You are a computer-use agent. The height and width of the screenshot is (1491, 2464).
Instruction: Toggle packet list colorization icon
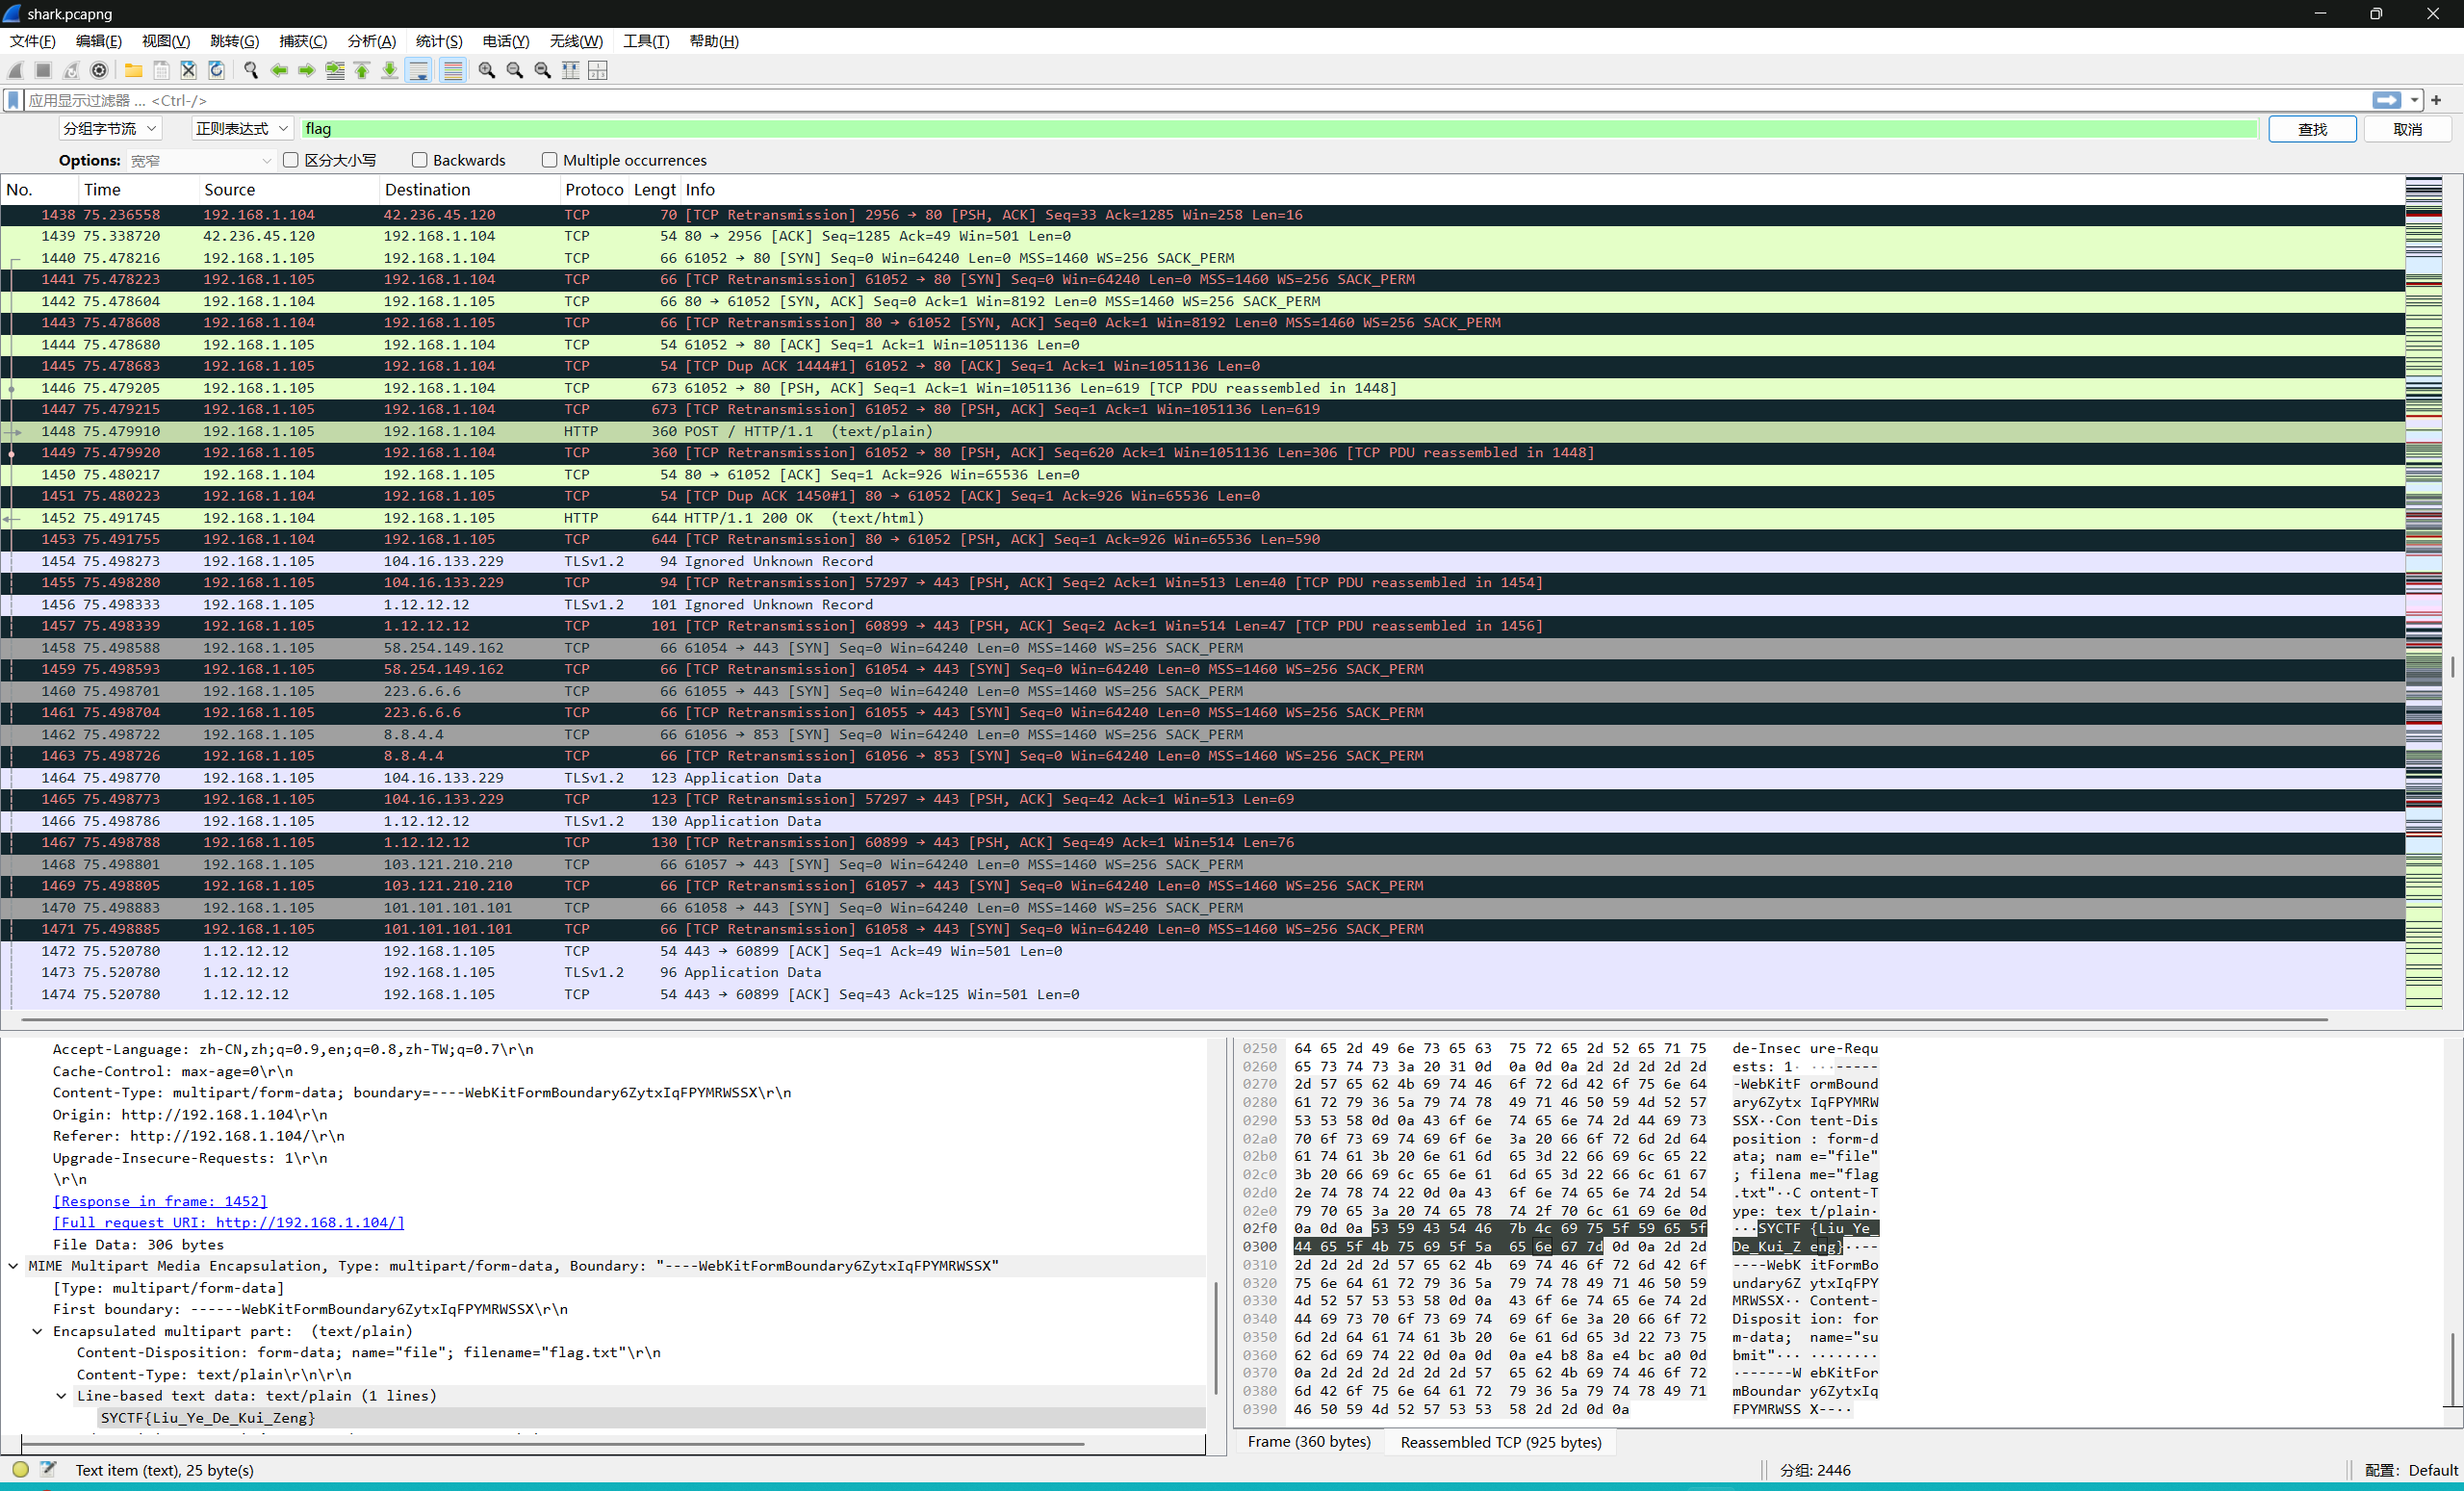(x=453, y=70)
